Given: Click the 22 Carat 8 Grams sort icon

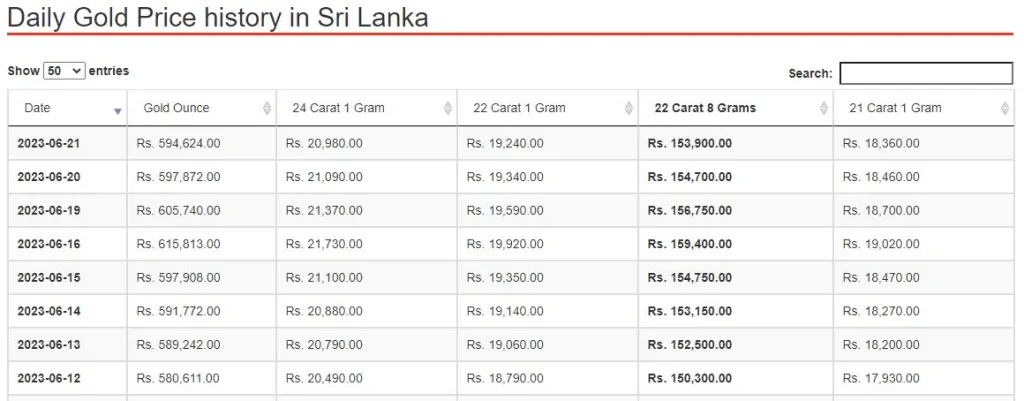Looking at the screenshot, I should (824, 108).
